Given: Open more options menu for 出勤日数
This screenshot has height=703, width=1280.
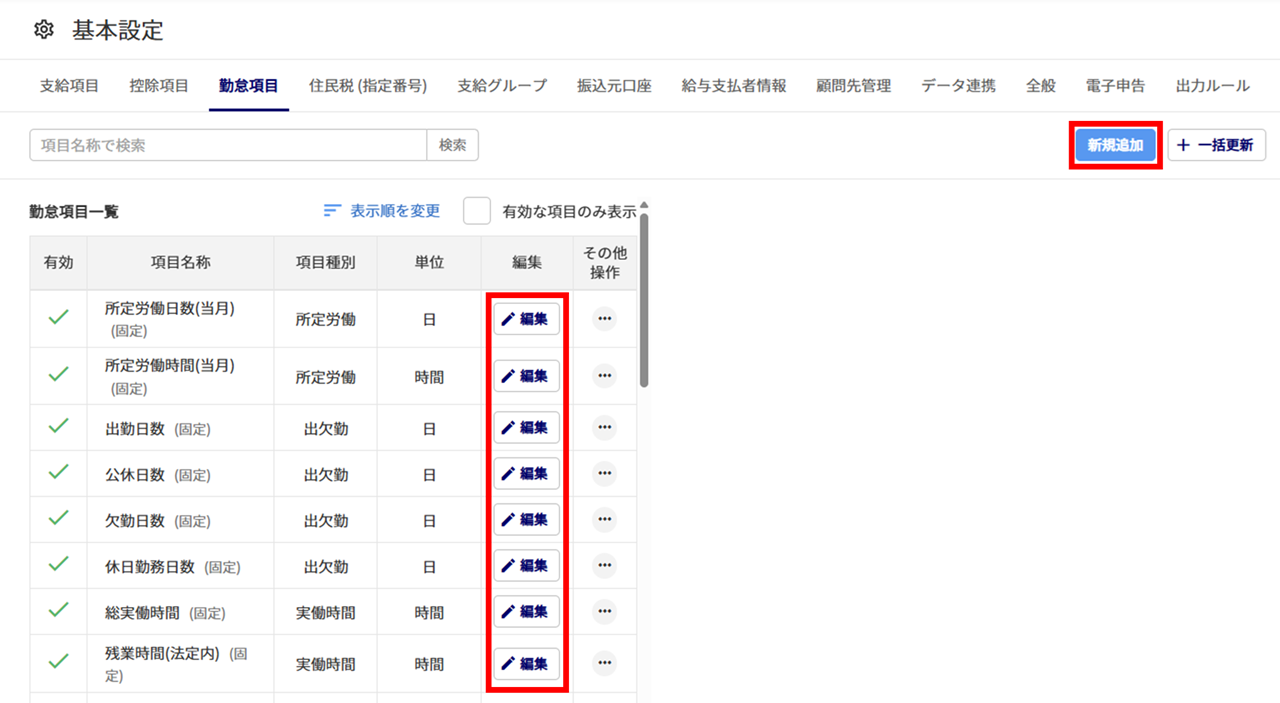Looking at the screenshot, I should (x=604, y=428).
